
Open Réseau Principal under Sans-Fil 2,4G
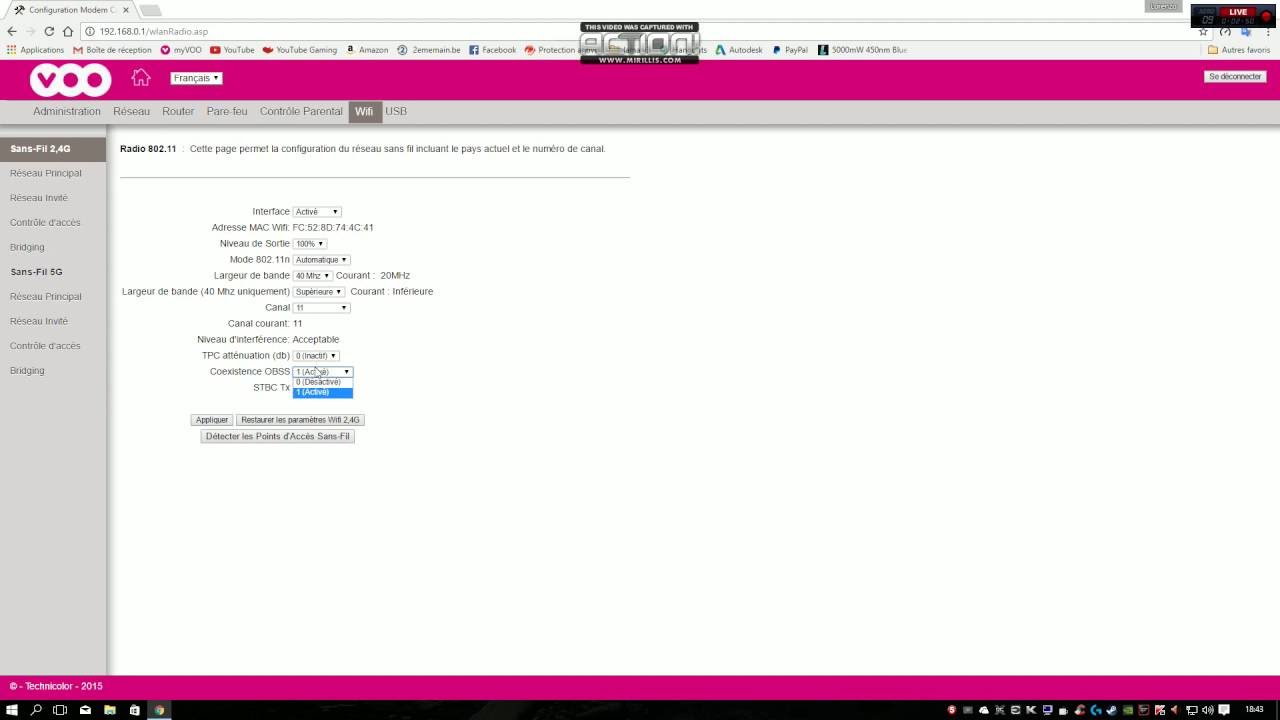[x=46, y=174]
